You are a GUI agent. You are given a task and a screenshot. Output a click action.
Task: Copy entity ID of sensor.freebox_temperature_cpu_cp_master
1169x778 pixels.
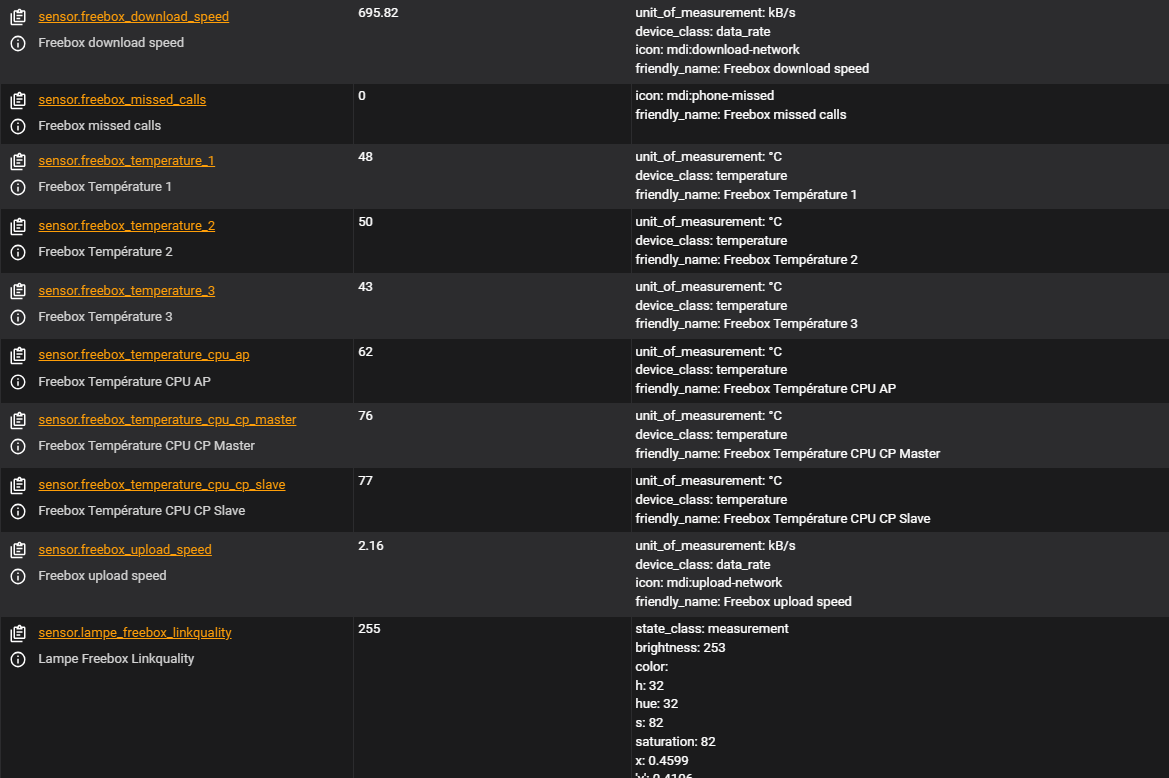pos(18,420)
